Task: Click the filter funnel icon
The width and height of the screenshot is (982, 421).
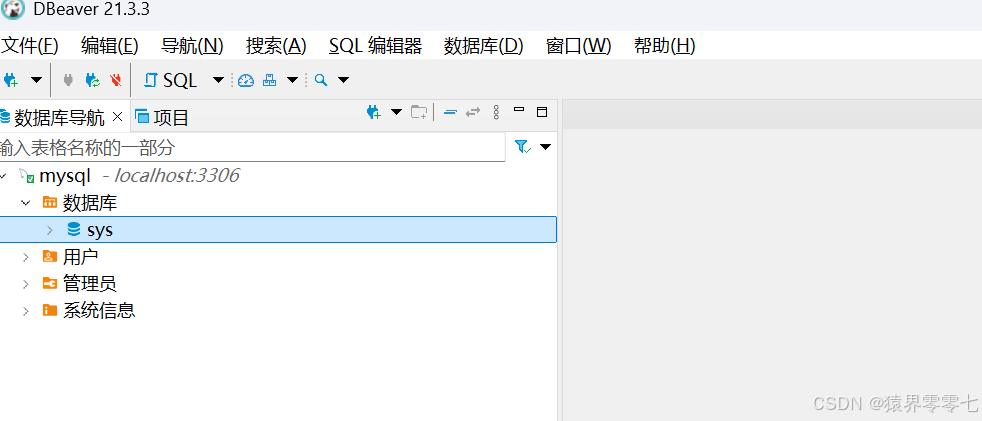Action: pos(522,147)
